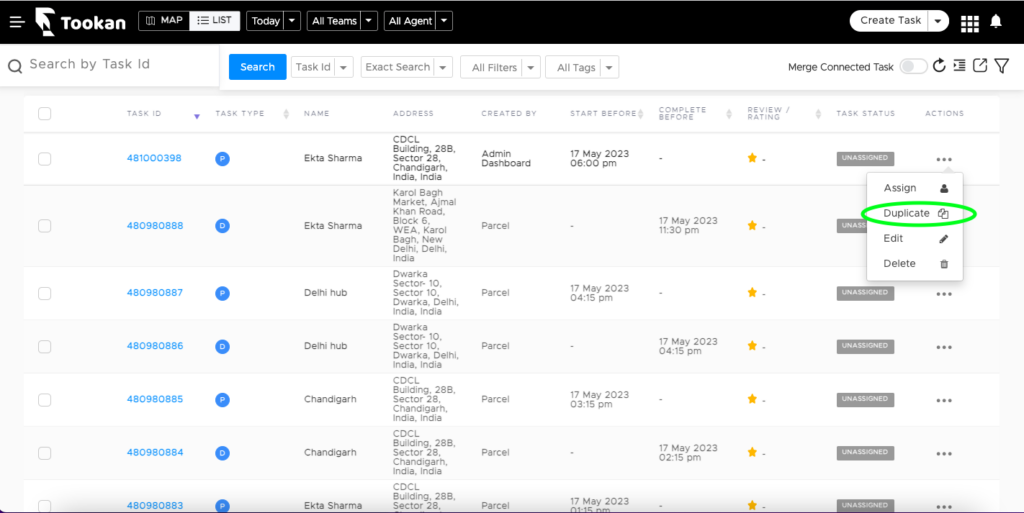Tick the checkbox for task 480980885

click(44, 399)
